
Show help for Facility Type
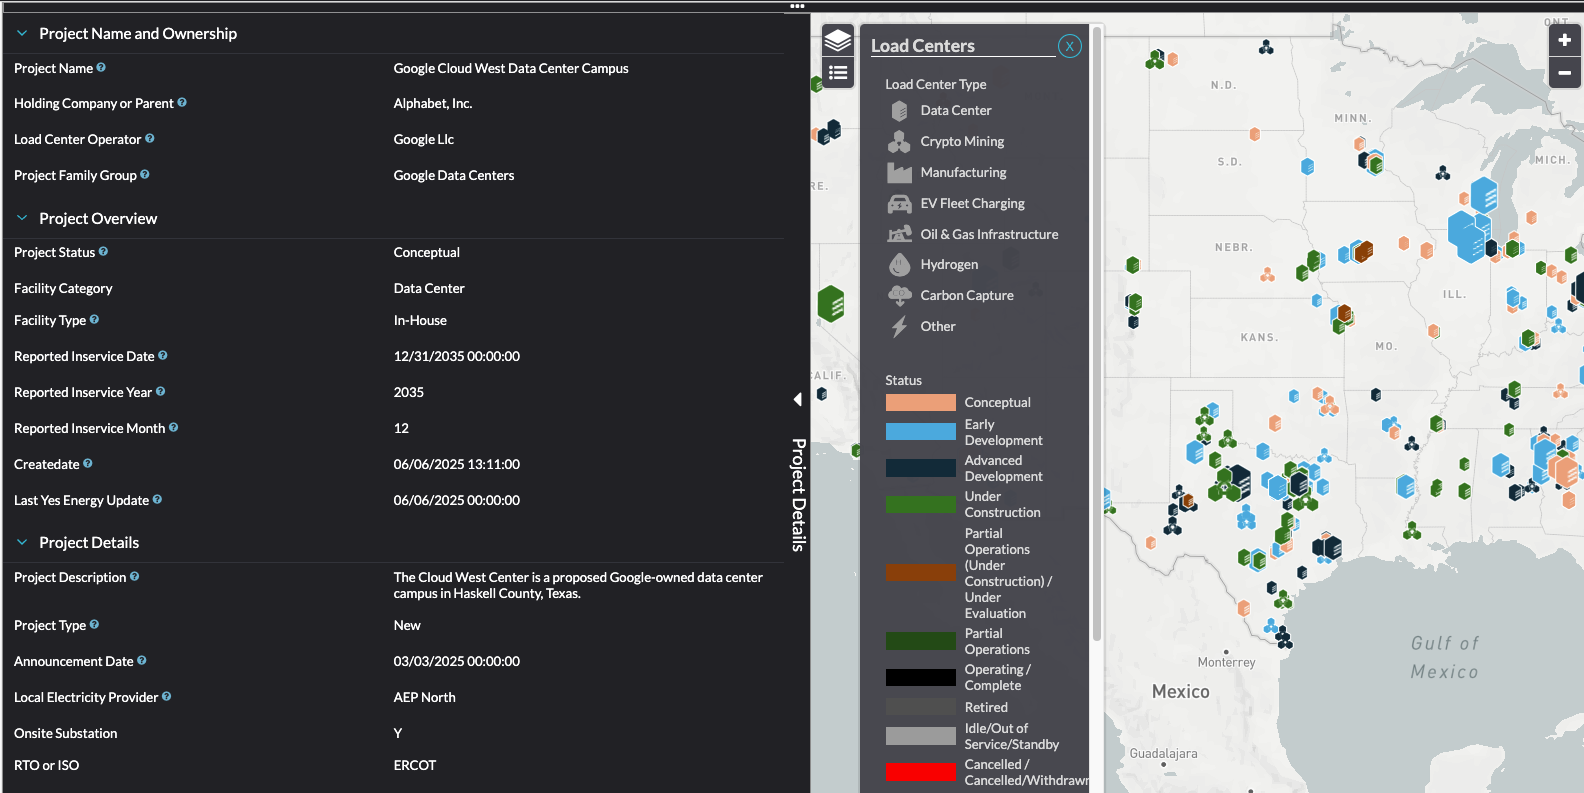tap(94, 320)
